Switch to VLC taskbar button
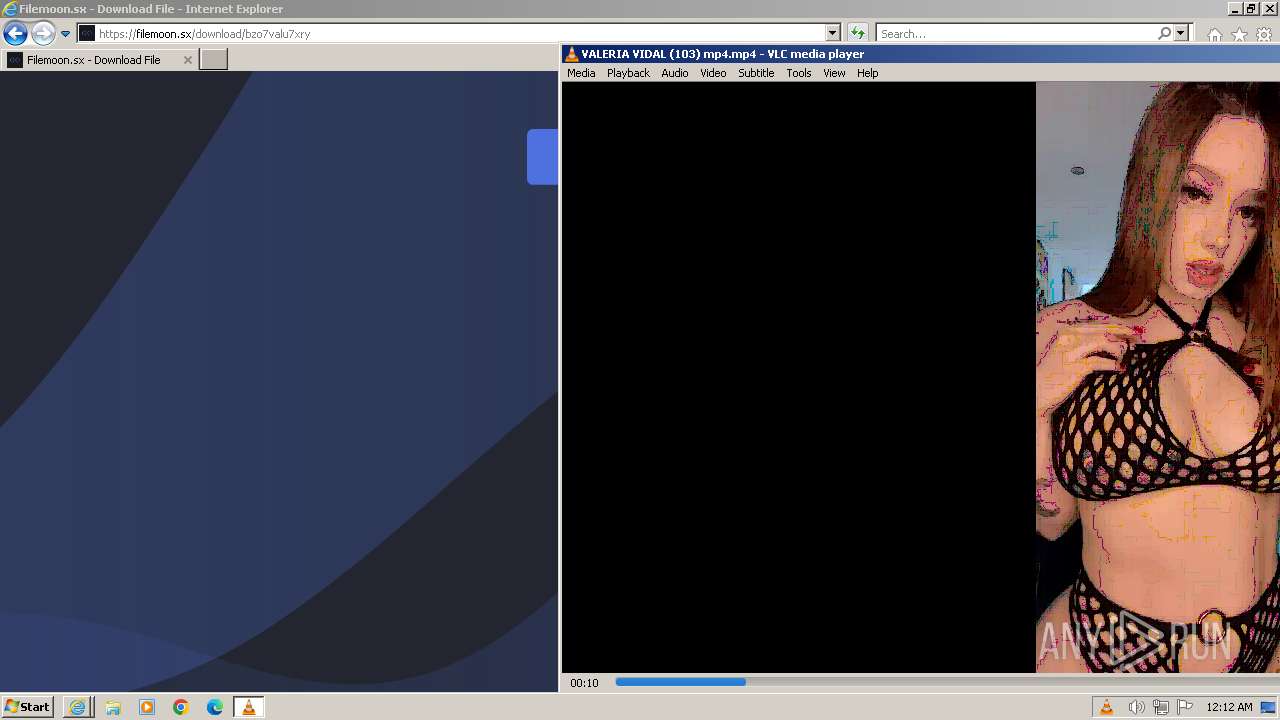Screen dimensions: 1280x720 pyautogui.click(x=248, y=707)
